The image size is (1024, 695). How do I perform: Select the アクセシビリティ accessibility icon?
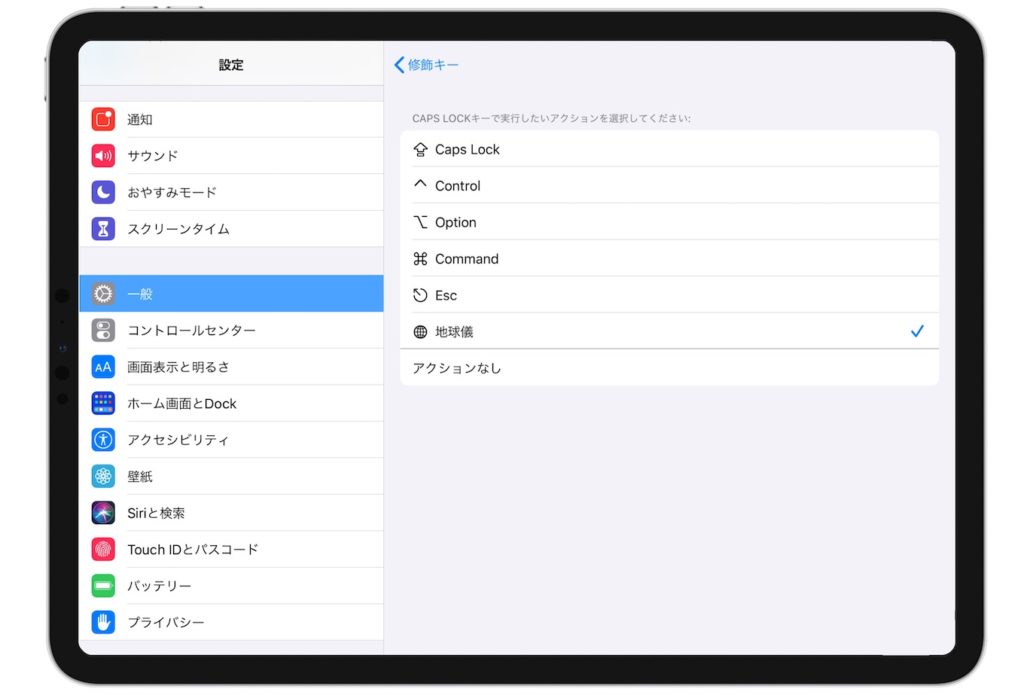(x=103, y=439)
